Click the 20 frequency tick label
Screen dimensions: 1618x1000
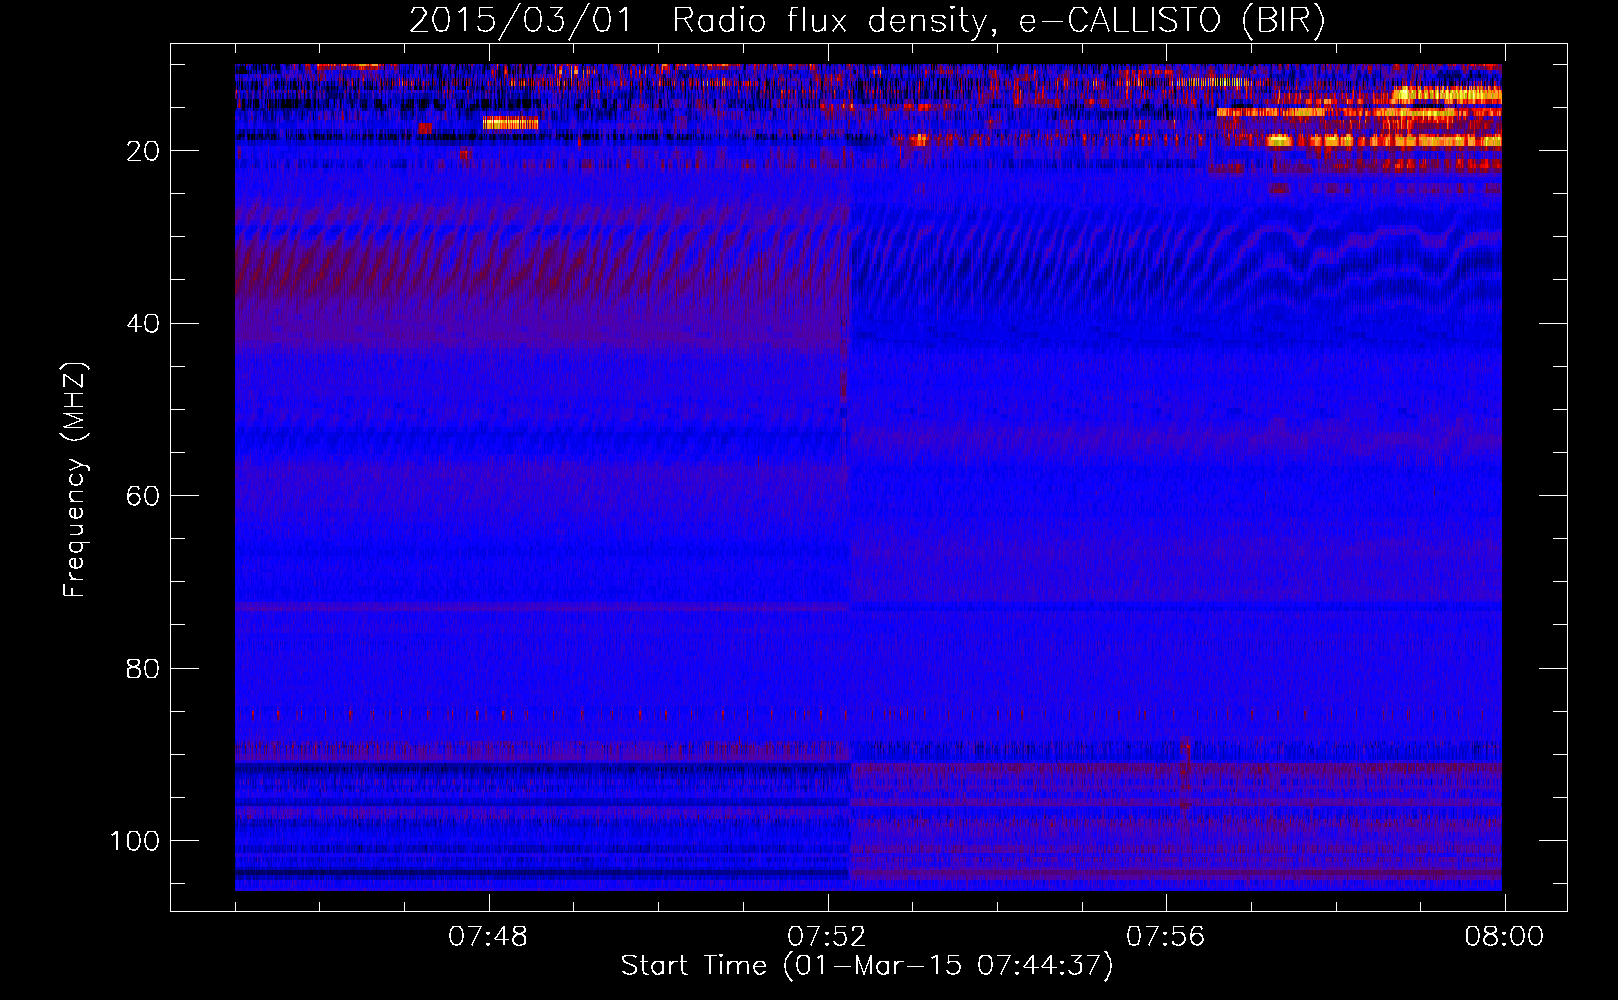[143, 151]
